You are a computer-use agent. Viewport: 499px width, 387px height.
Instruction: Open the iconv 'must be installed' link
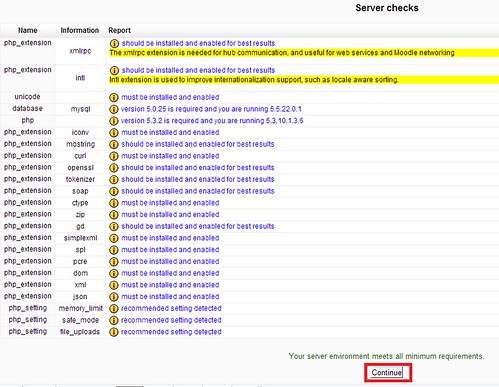[170, 132]
